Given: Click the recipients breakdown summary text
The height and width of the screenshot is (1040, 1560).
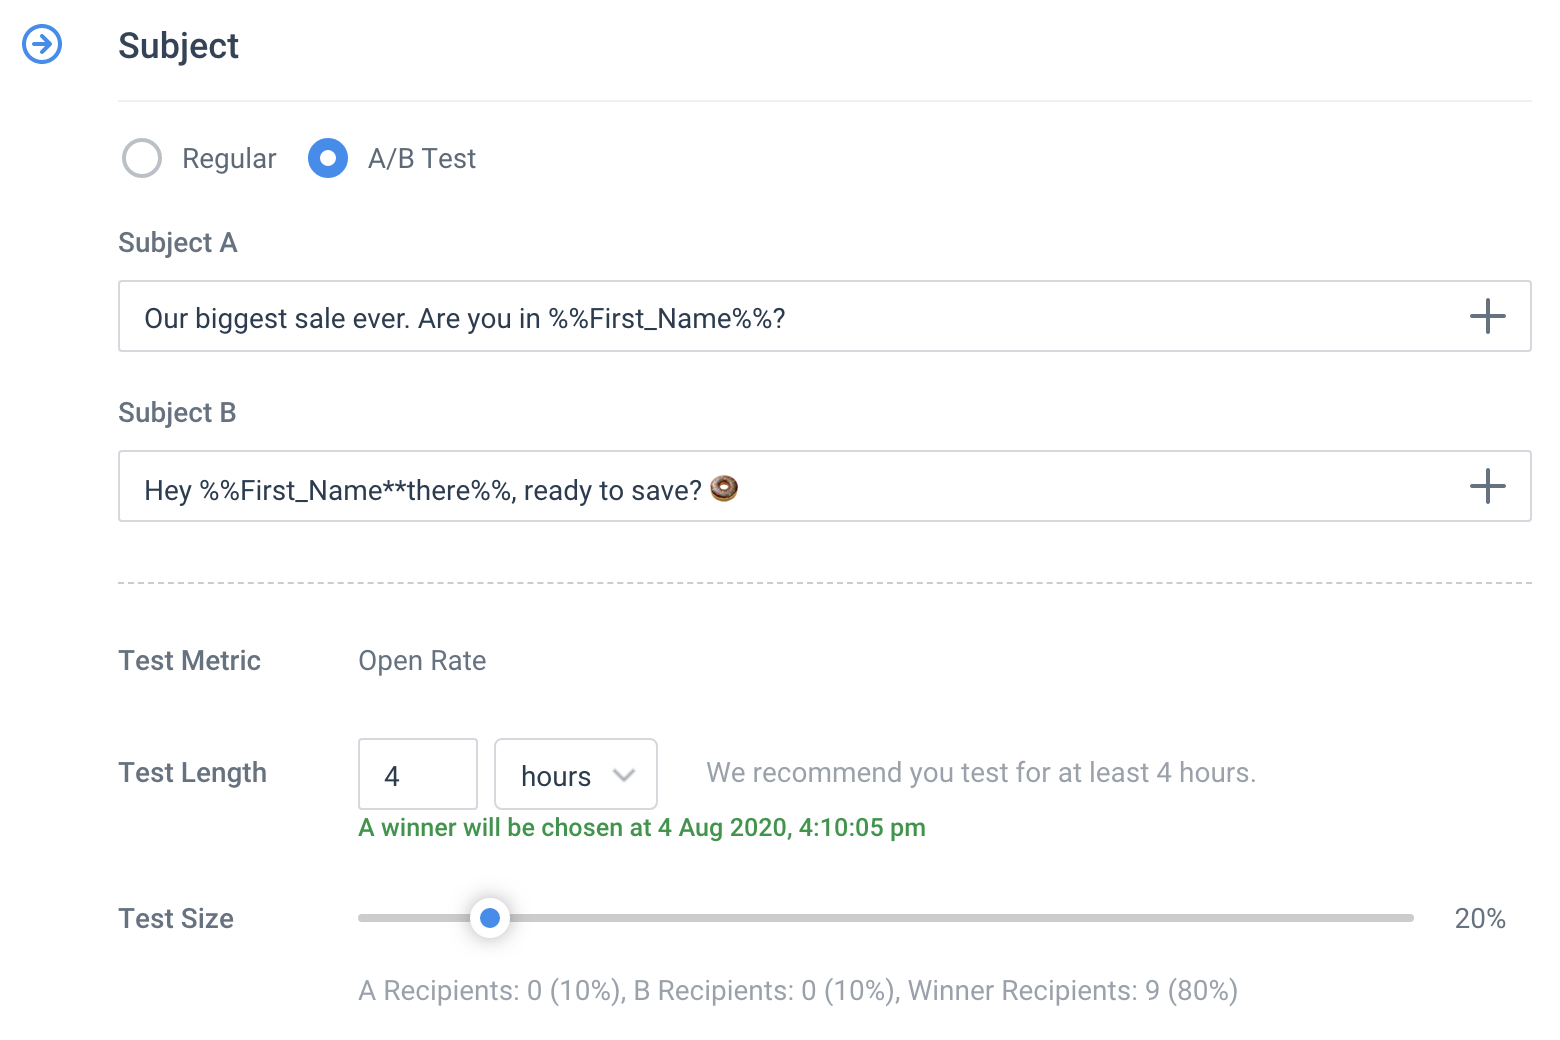Looking at the screenshot, I should 798,991.
